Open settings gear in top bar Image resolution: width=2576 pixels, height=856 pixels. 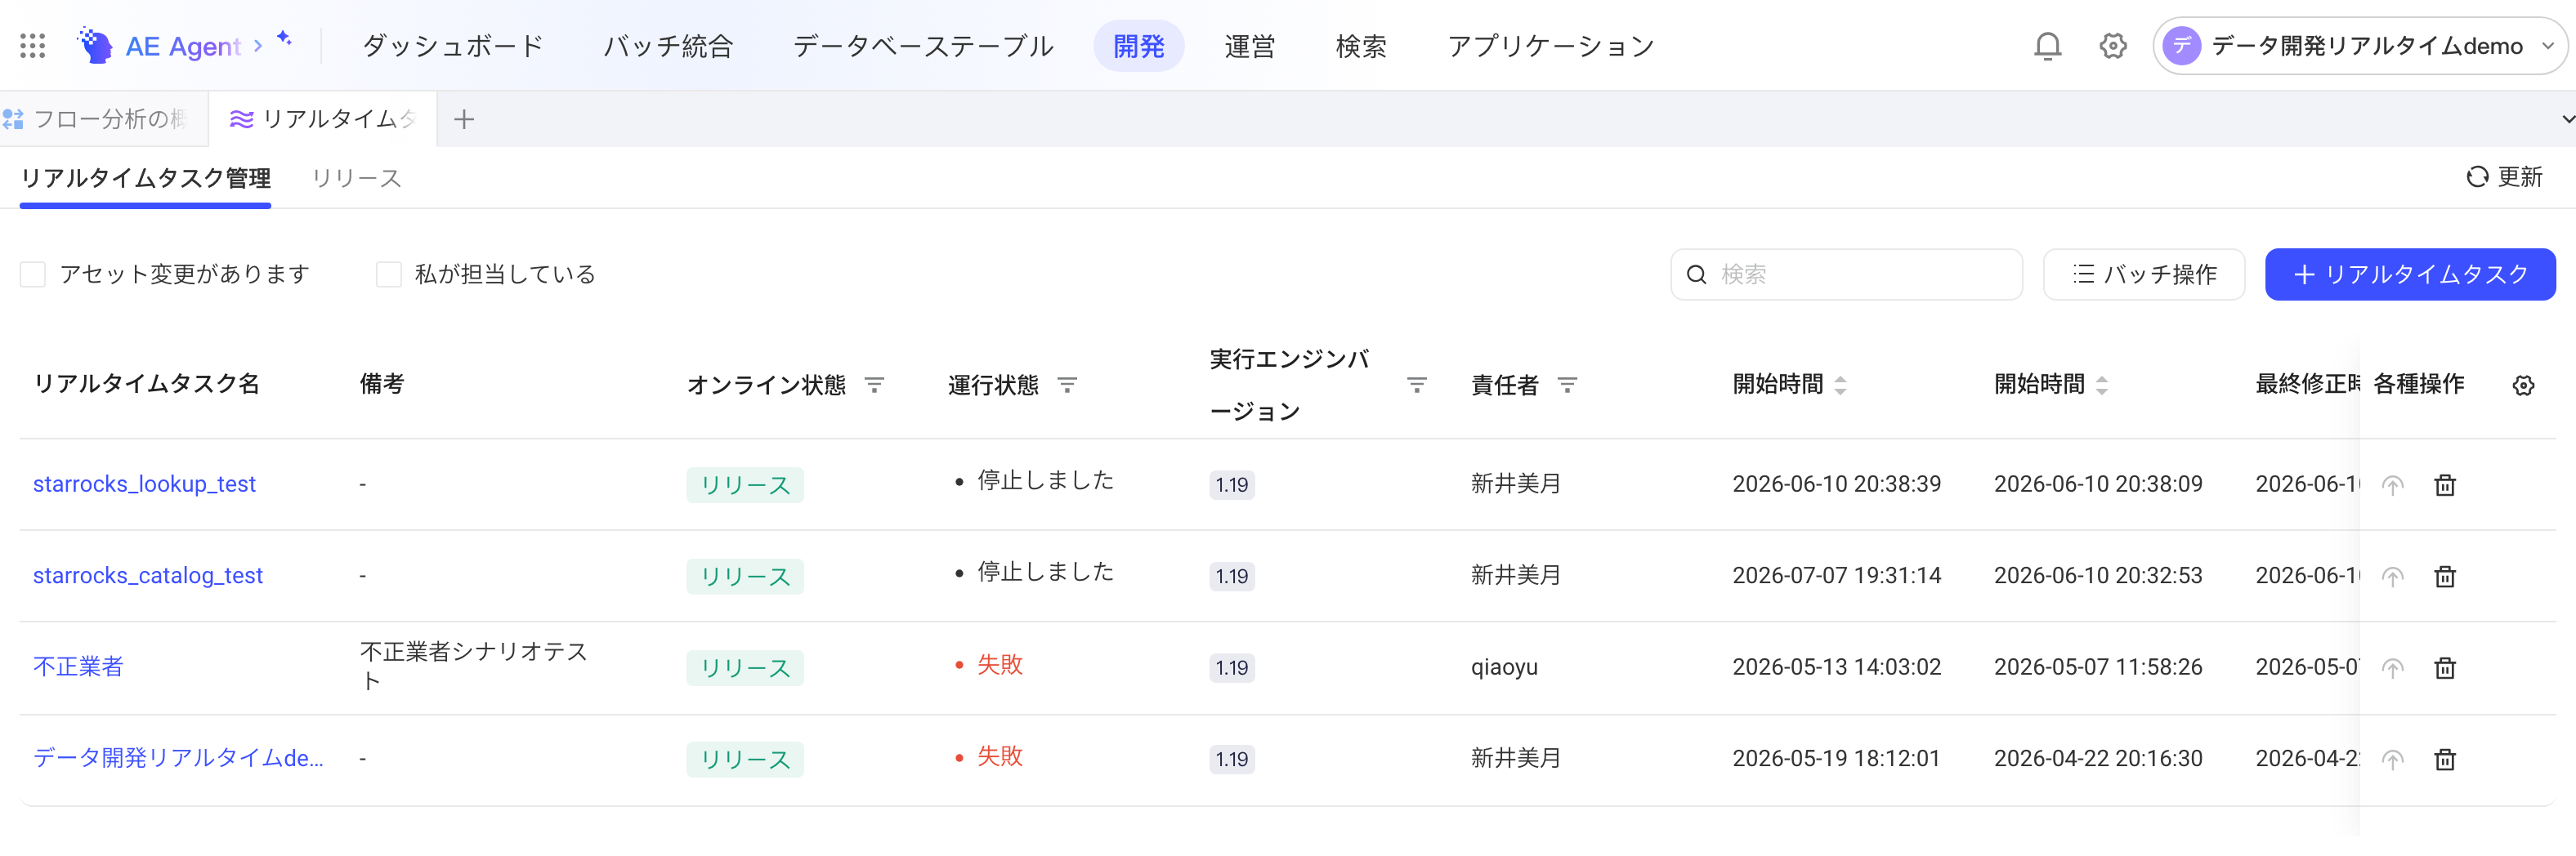(x=2112, y=46)
